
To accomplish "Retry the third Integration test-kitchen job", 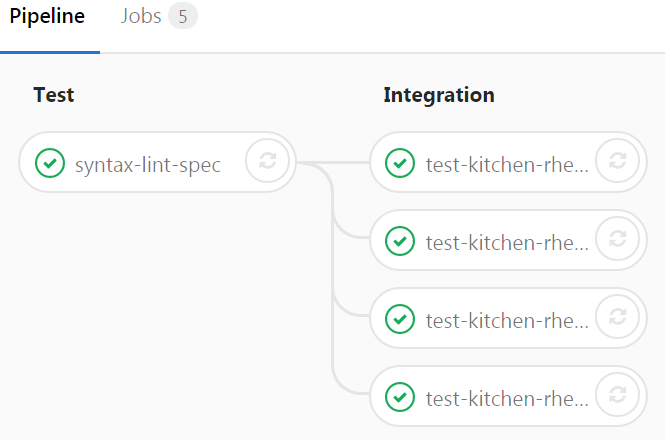I will (617, 317).
